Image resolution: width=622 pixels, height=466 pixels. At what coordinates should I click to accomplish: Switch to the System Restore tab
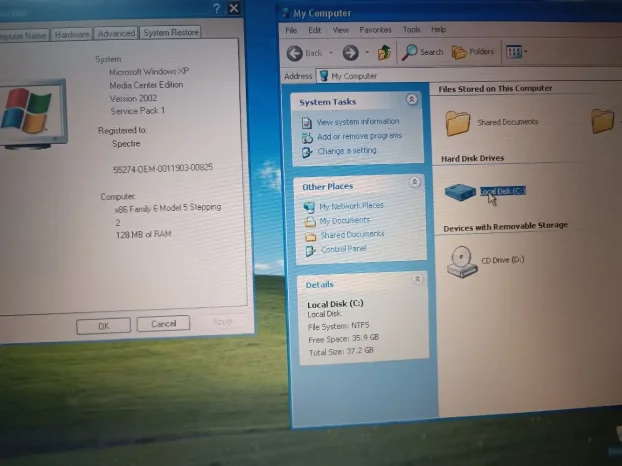tap(171, 33)
